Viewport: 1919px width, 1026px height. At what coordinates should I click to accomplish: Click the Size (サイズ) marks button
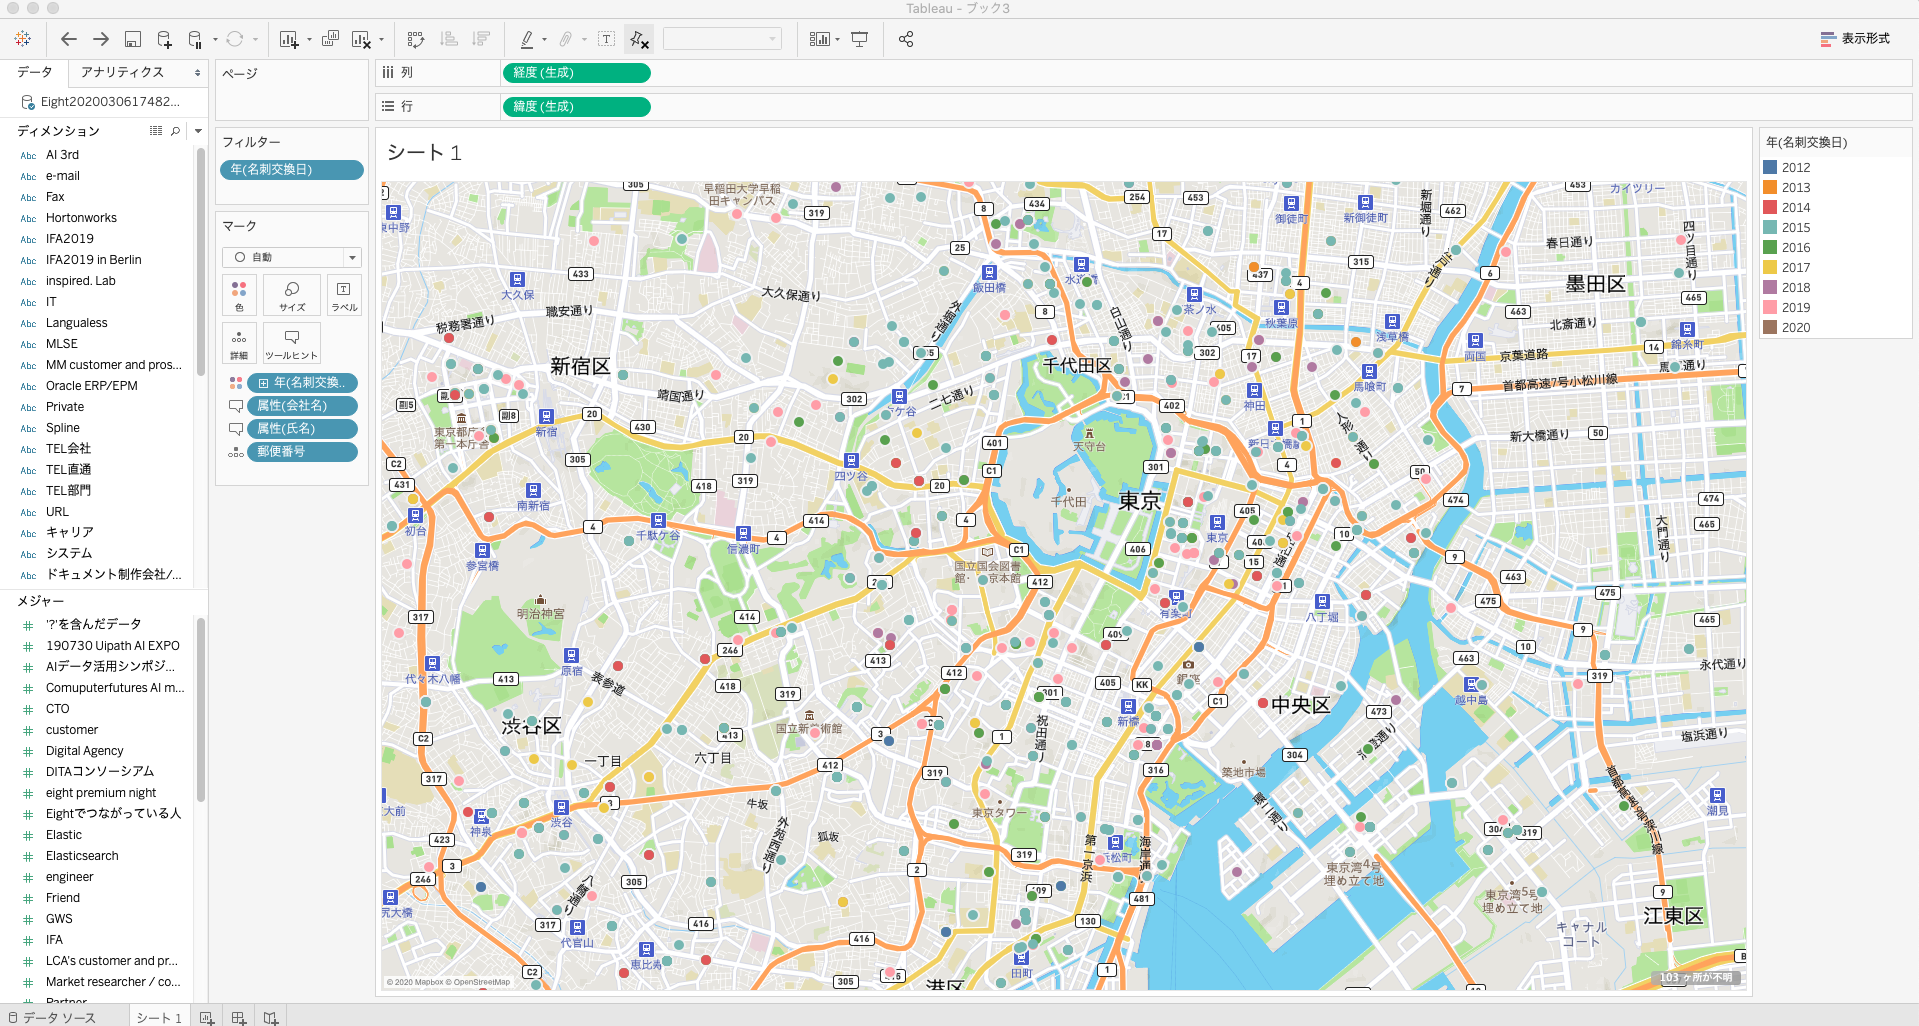(x=292, y=295)
